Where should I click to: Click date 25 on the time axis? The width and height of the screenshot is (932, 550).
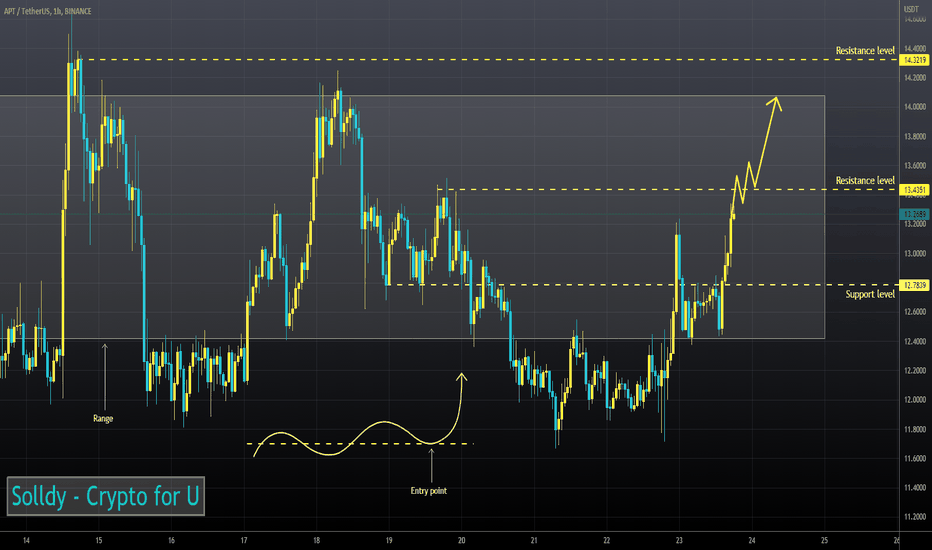824,540
